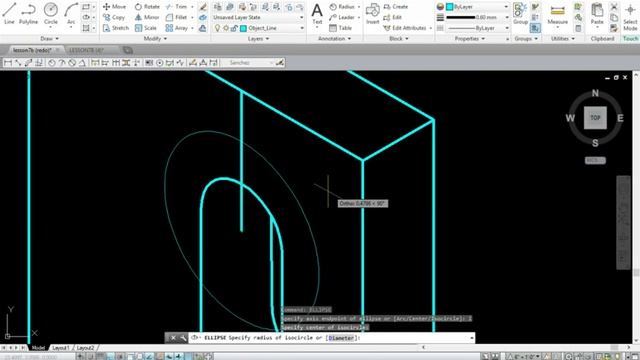Expand the Utilities panel
The width and height of the screenshot is (640, 360).
coord(563,38)
